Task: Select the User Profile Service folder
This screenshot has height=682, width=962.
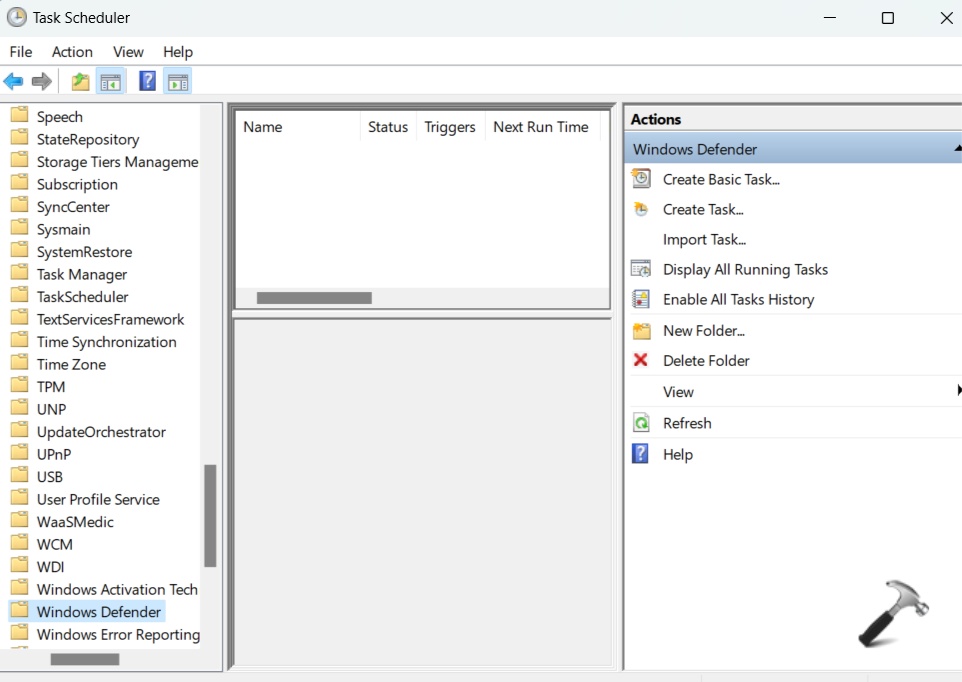Action: (98, 500)
